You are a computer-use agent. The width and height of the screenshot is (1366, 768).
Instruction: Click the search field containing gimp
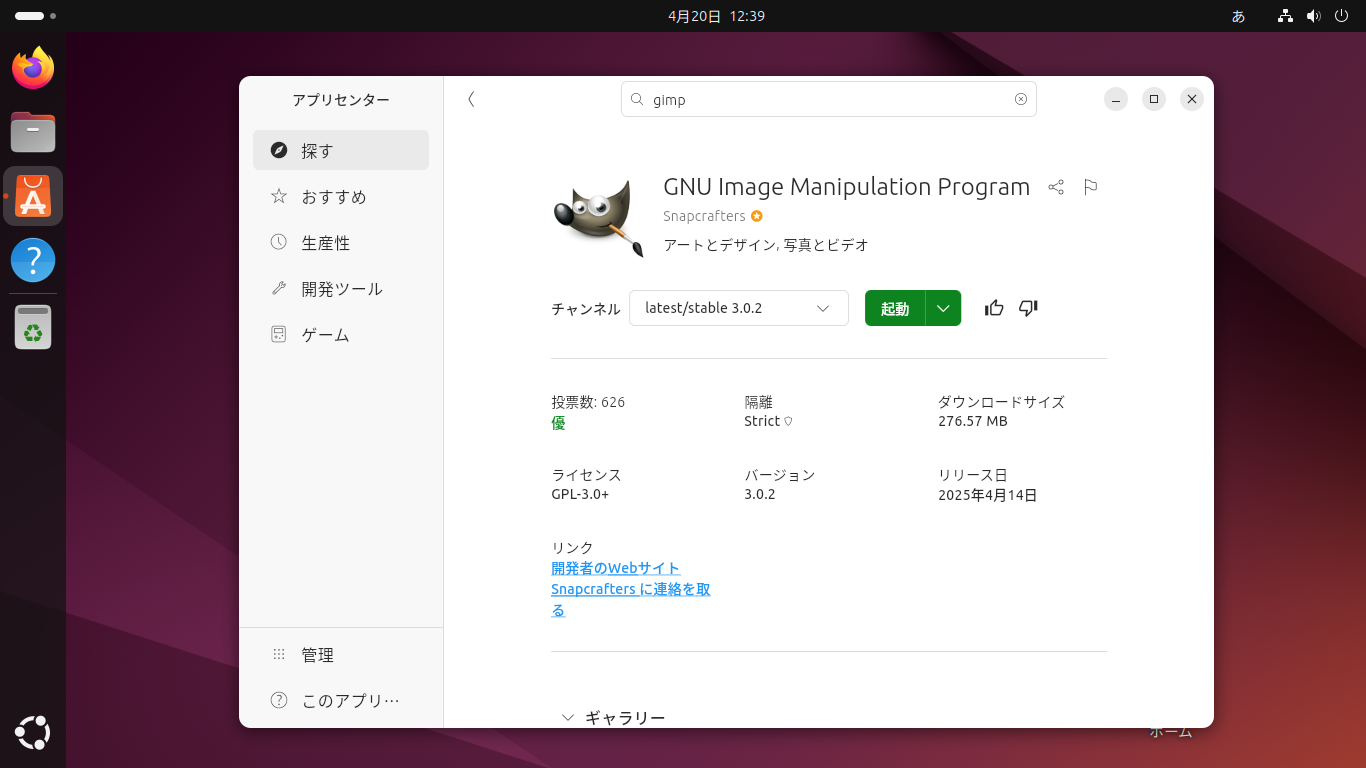[828, 99]
